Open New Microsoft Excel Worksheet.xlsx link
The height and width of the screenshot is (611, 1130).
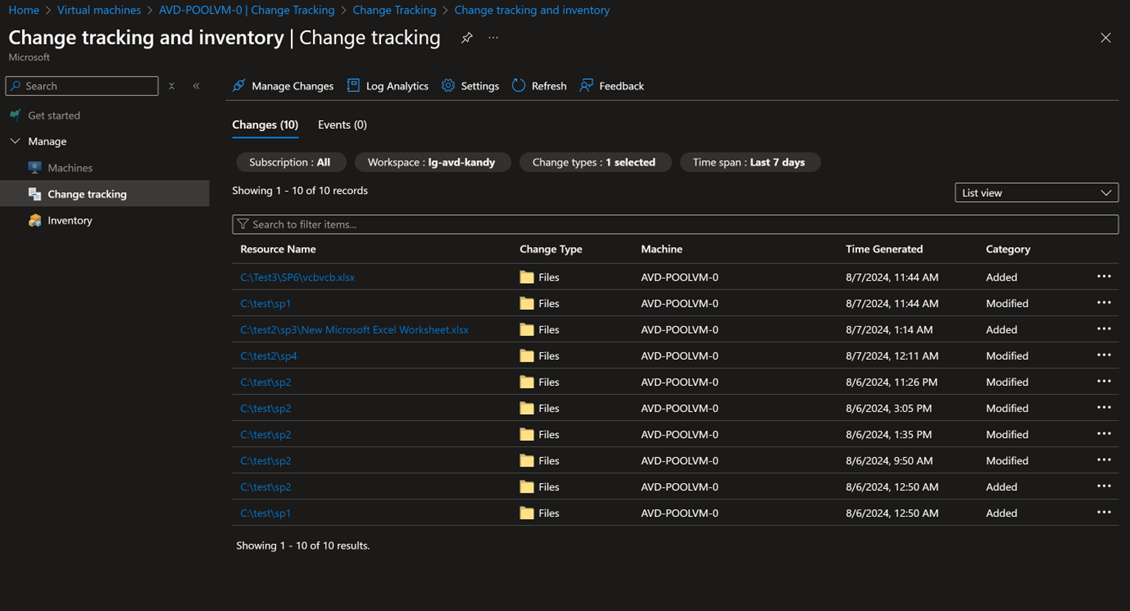[355, 329]
